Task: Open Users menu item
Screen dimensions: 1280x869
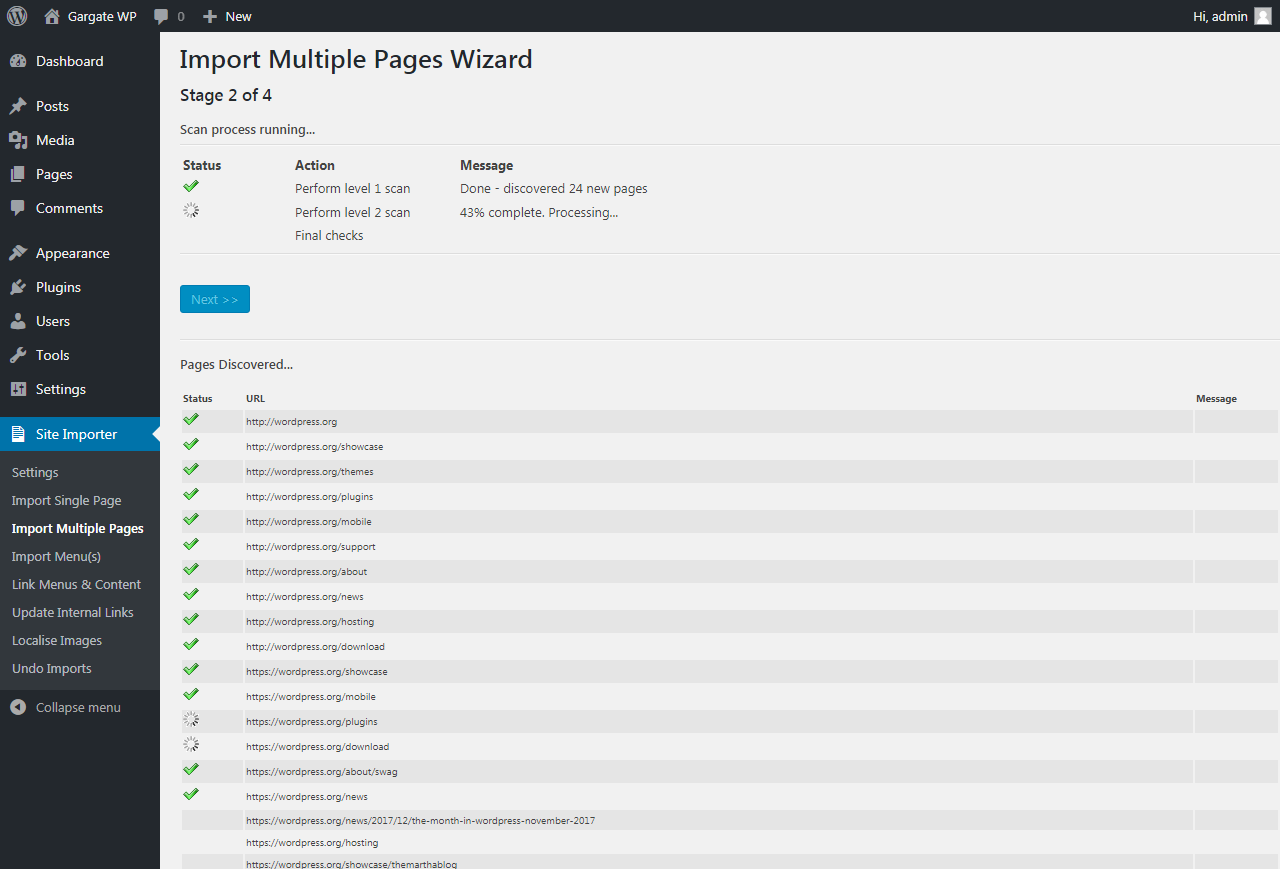Action: [80, 321]
